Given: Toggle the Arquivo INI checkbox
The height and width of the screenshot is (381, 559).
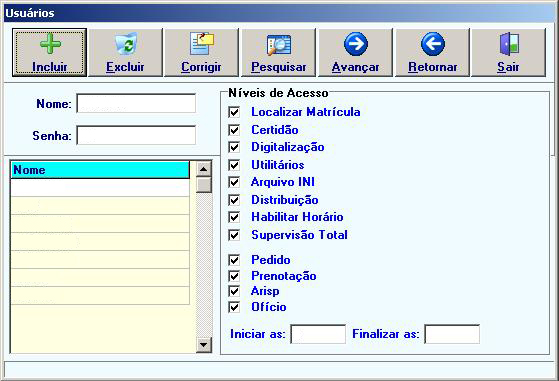Looking at the screenshot, I should (234, 182).
